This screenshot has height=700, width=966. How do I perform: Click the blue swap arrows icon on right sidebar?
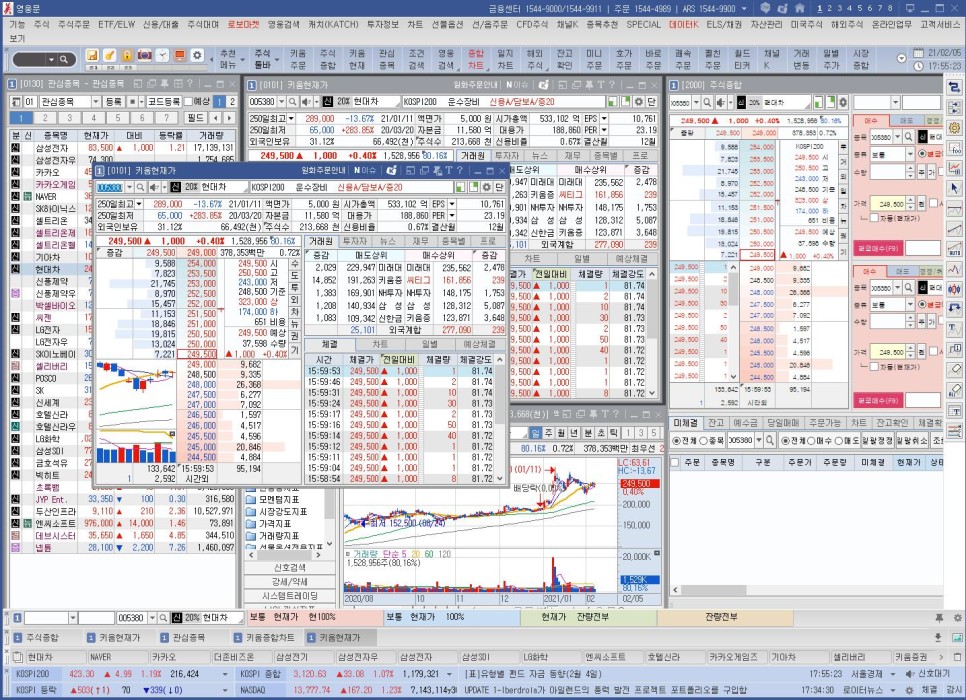pyautogui.click(x=955, y=87)
